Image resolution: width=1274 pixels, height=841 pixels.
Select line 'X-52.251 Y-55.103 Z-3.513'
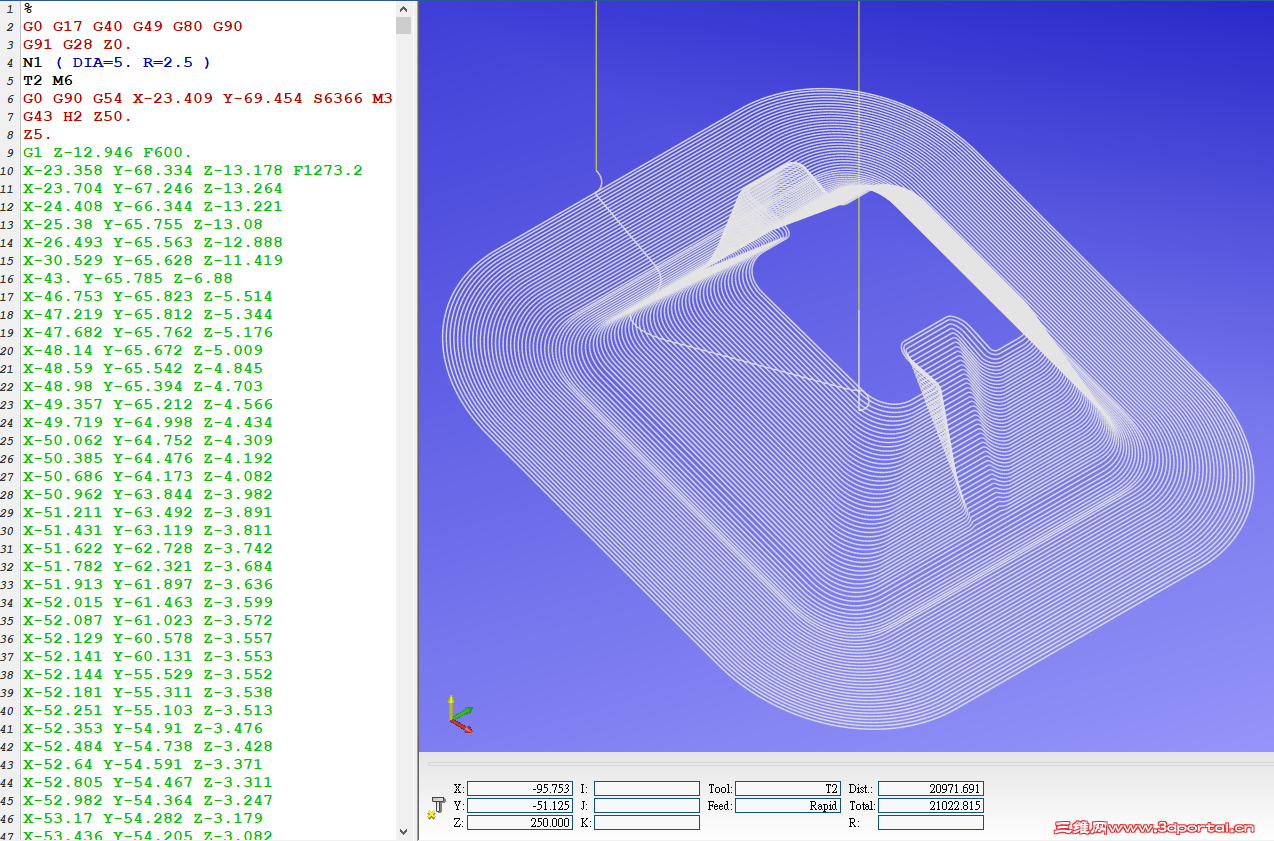[147, 710]
